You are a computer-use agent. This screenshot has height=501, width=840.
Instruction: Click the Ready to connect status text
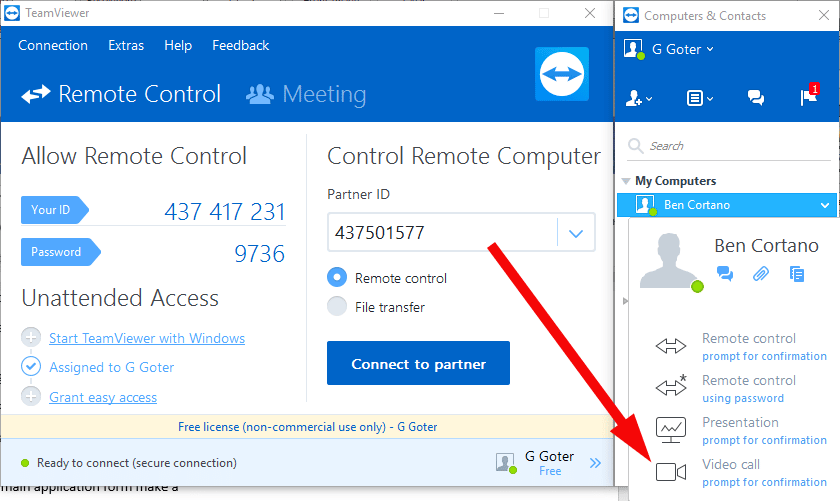[137, 463]
